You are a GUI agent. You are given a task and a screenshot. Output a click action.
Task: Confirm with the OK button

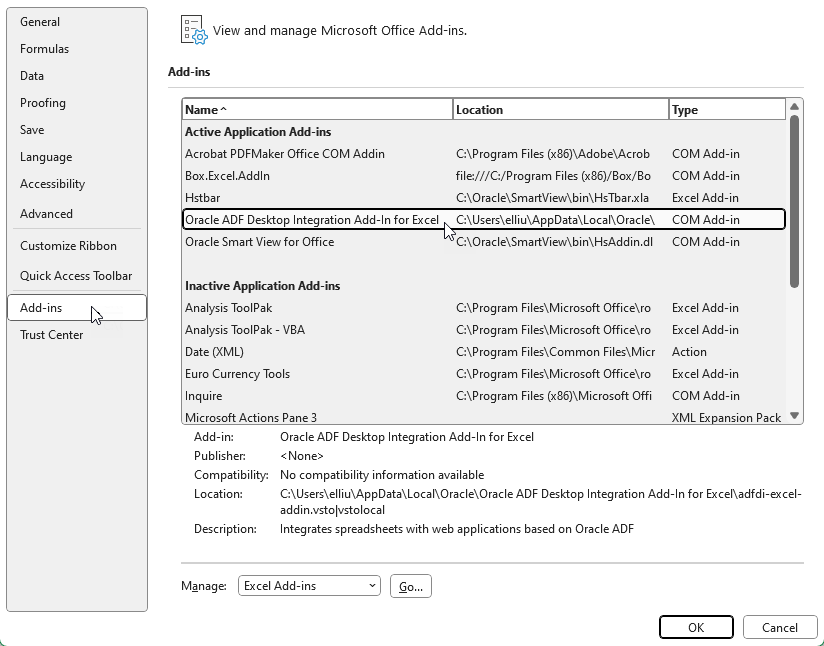click(x=696, y=627)
